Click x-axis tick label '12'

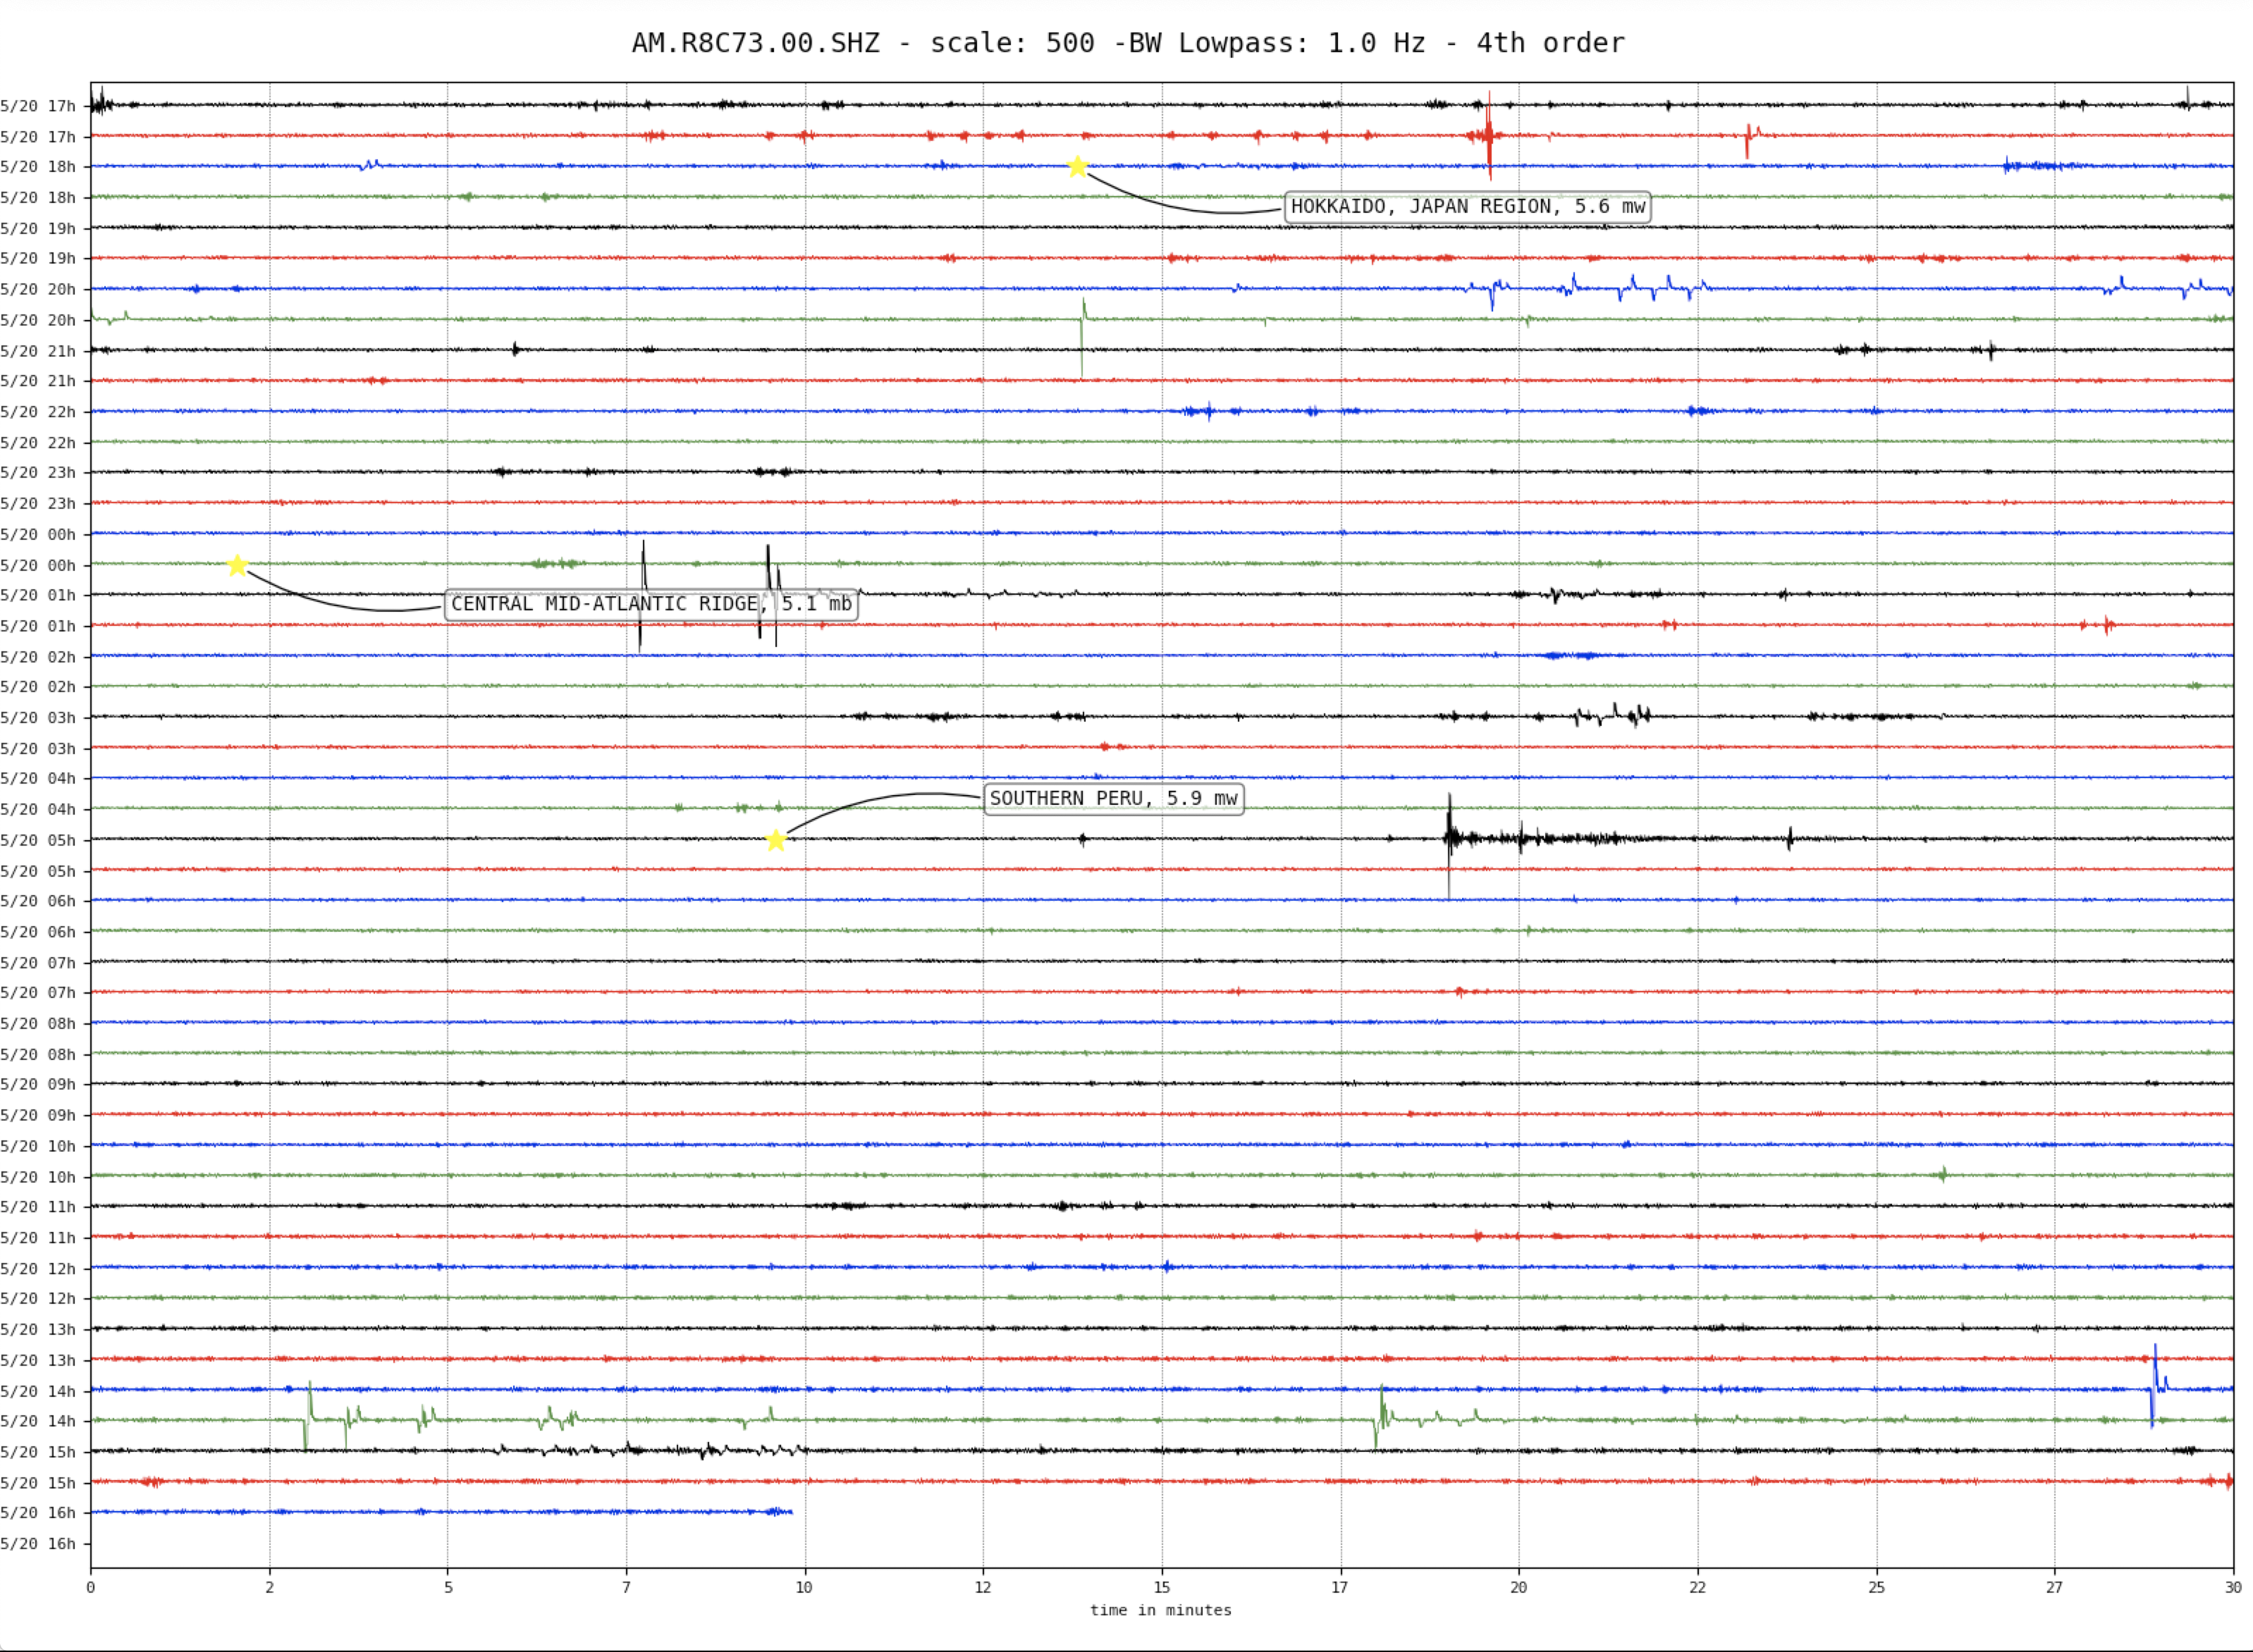click(983, 1587)
